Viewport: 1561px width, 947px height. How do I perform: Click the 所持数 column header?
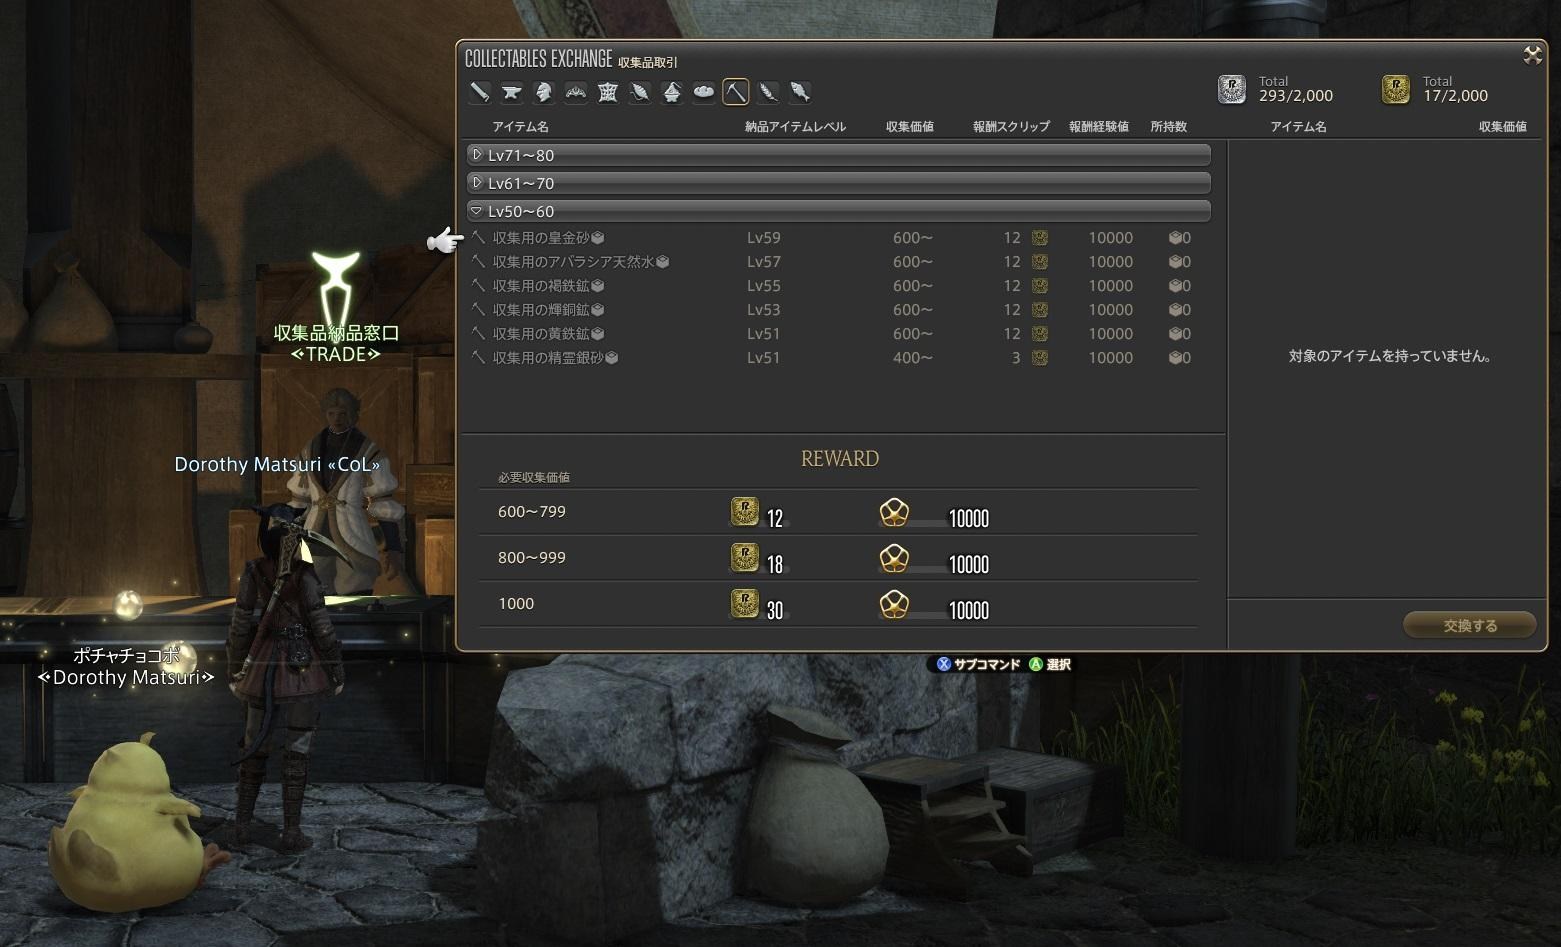(1168, 127)
